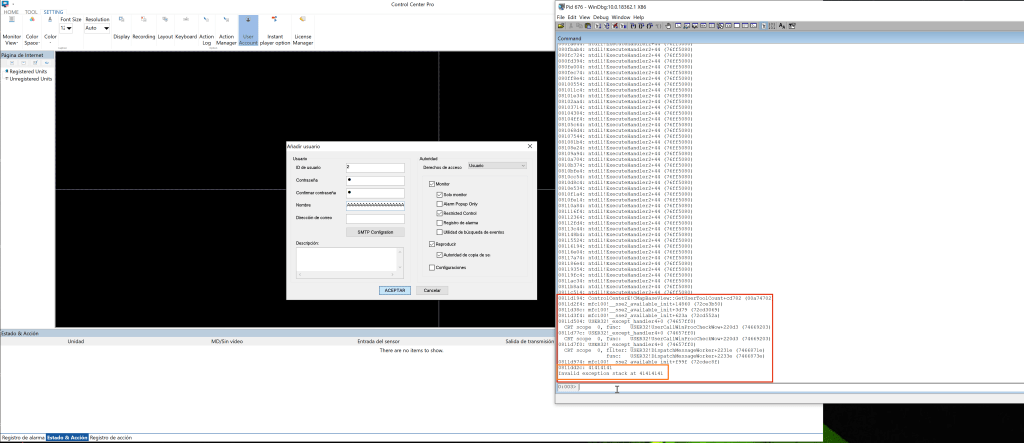The width and height of the screenshot is (1024, 443).
Task: Expand the Derechos de acceso dropdown
Action: click(496, 166)
